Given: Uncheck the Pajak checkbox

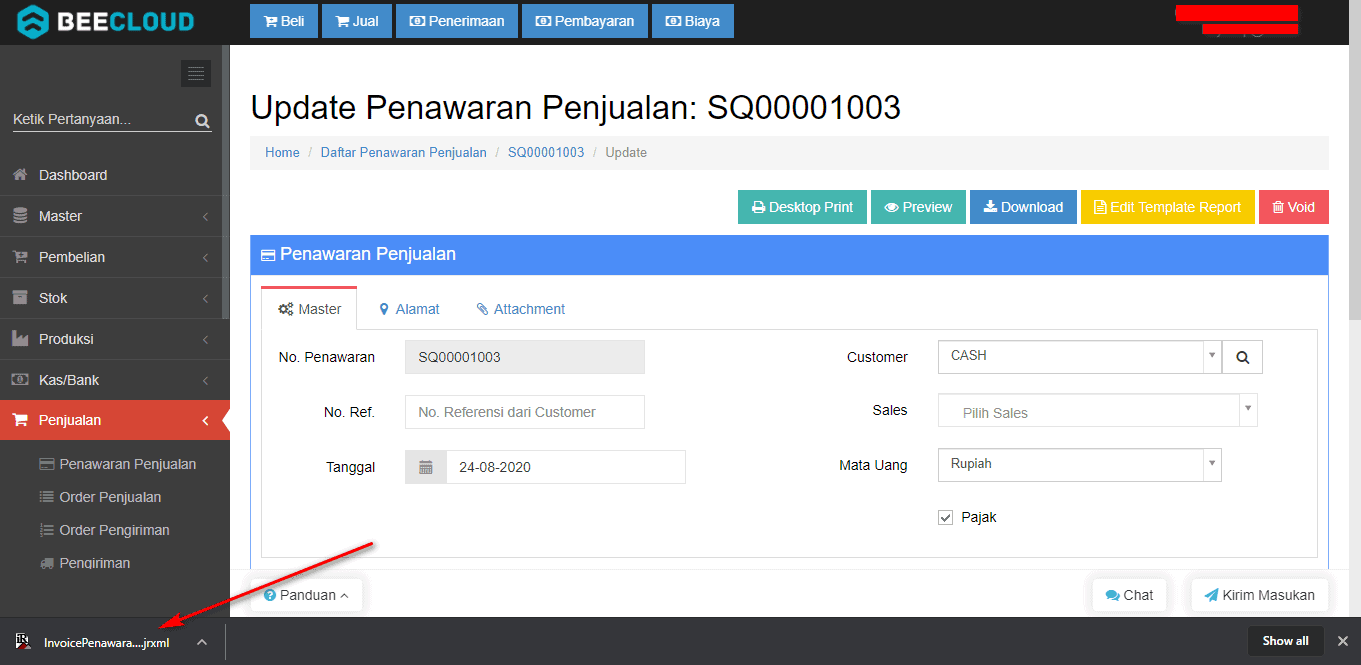Looking at the screenshot, I should [945, 517].
